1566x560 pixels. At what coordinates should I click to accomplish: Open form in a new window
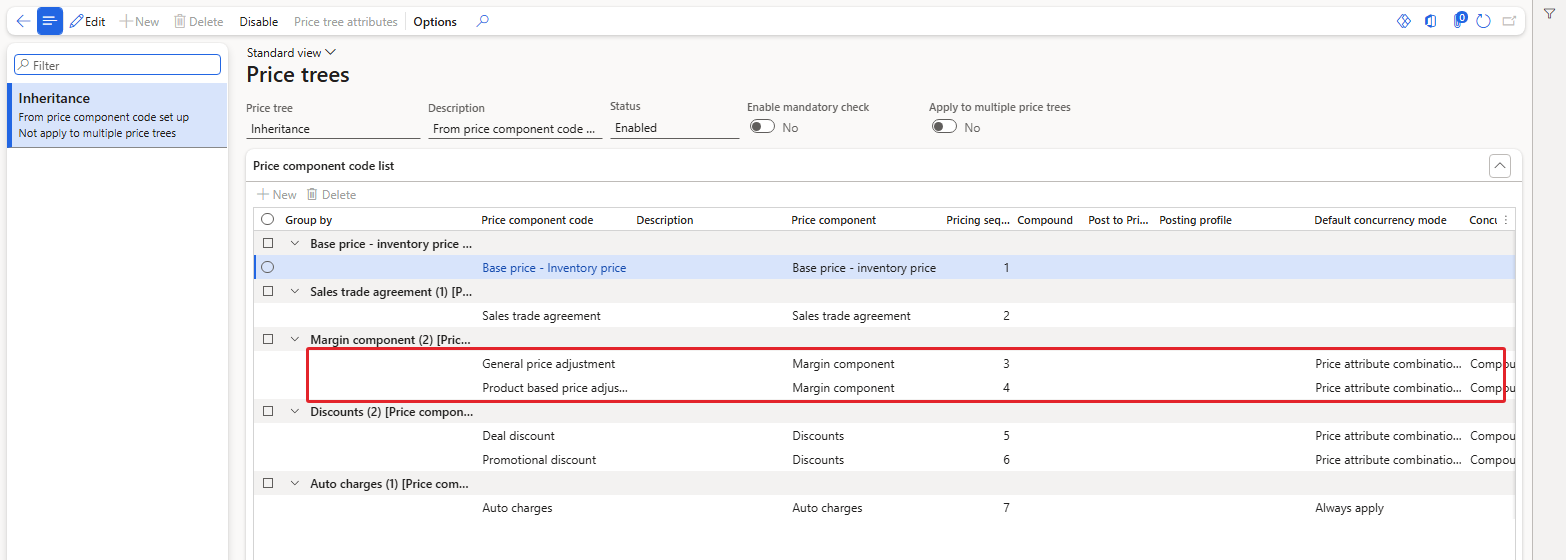tap(1509, 21)
